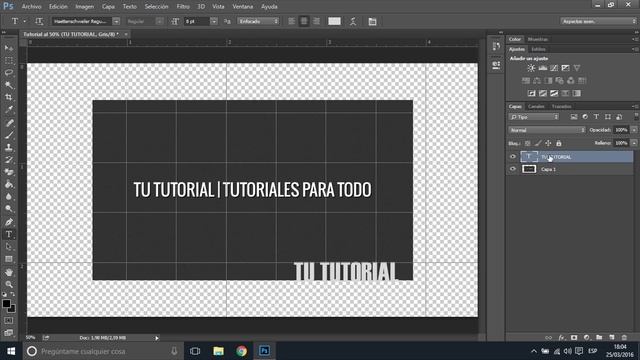Viewport: 640px width, 360px height.
Task: Toggle shape layer filter
Action: click(608, 117)
